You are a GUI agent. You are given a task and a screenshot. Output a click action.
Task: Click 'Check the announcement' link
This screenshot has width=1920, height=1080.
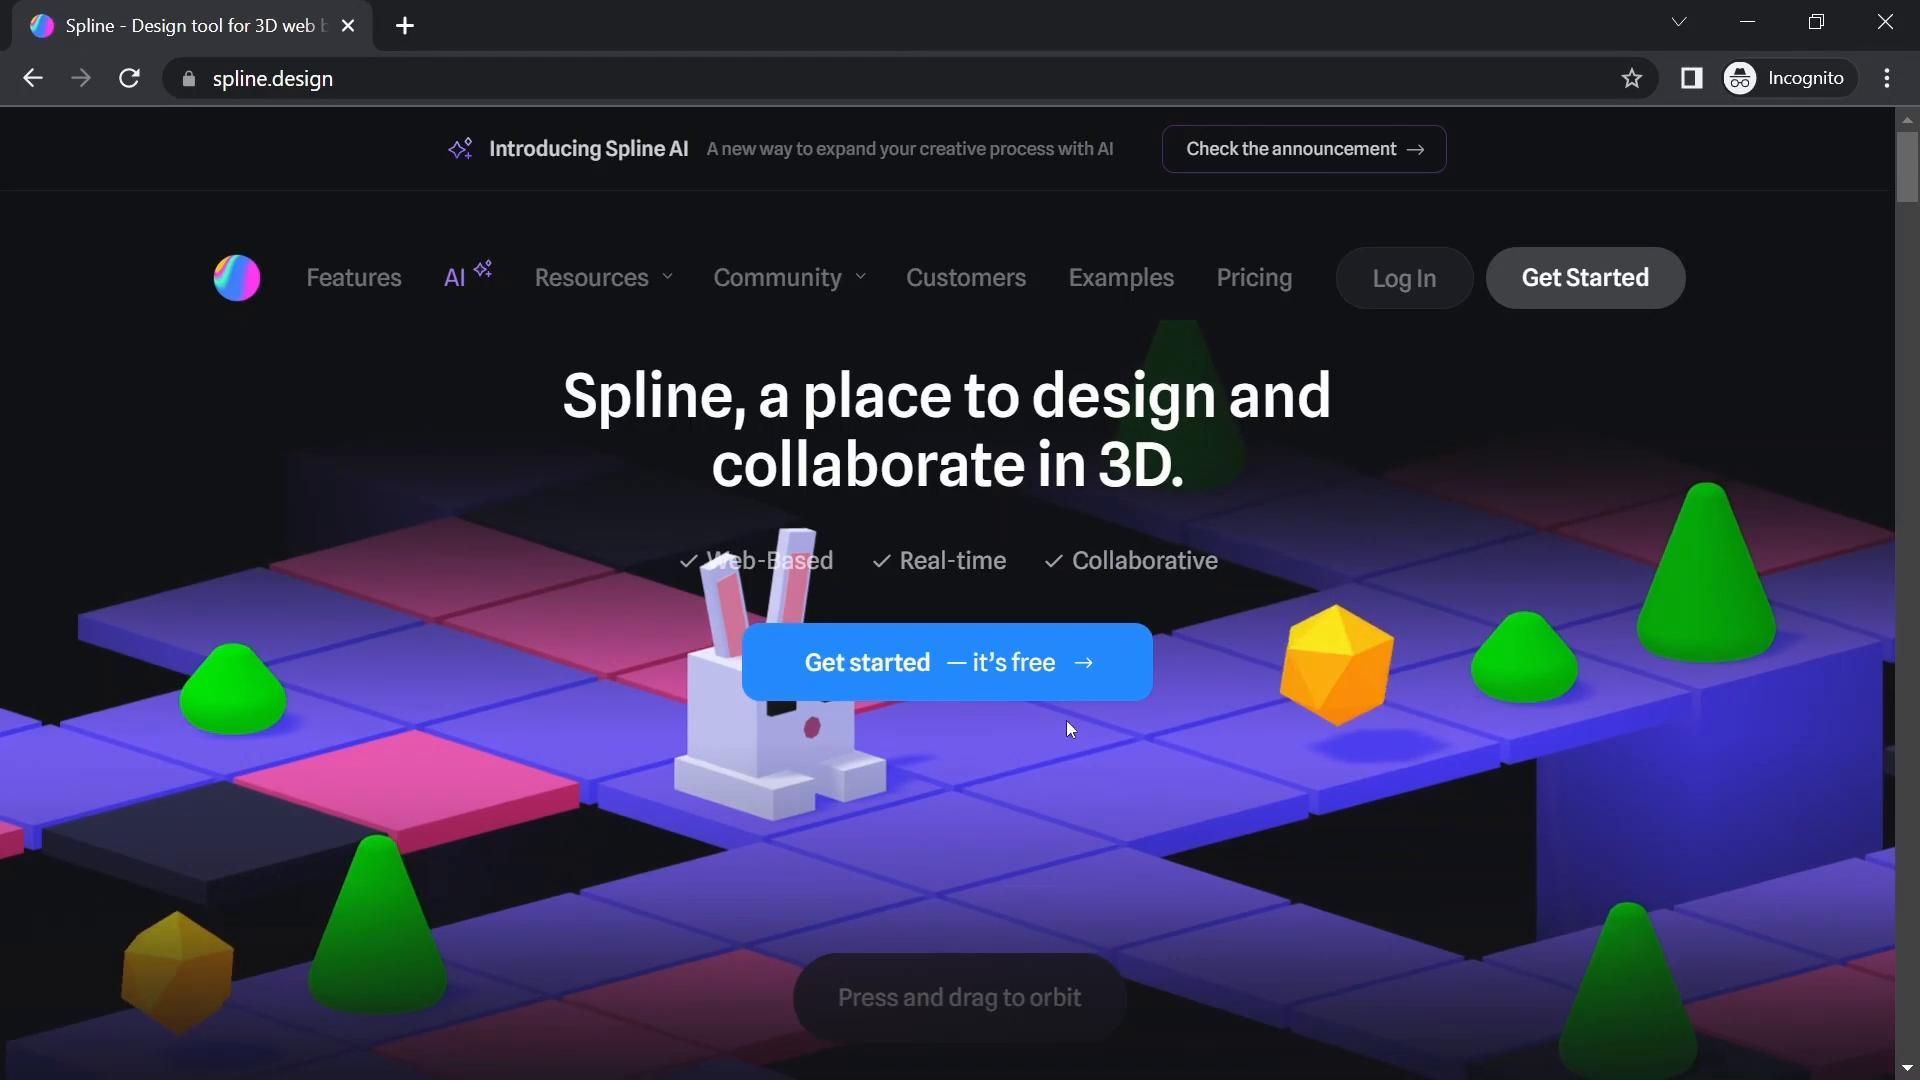(x=1303, y=149)
